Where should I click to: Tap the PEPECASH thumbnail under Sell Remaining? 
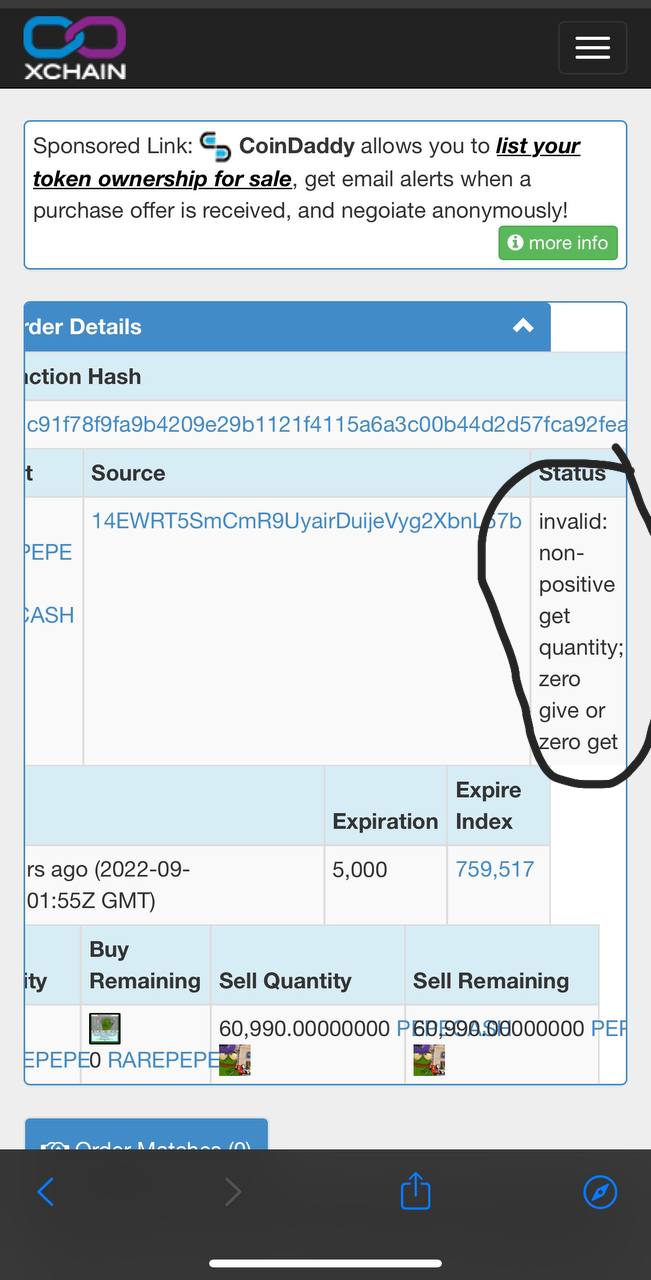click(x=429, y=1060)
